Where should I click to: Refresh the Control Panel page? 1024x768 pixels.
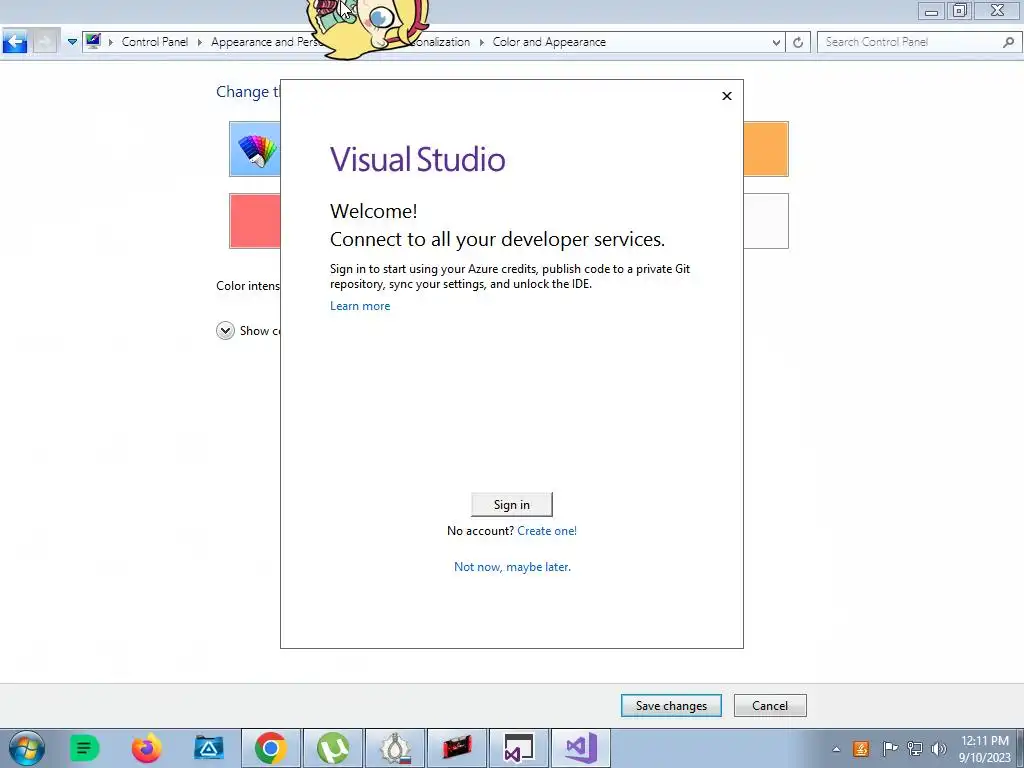point(798,42)
